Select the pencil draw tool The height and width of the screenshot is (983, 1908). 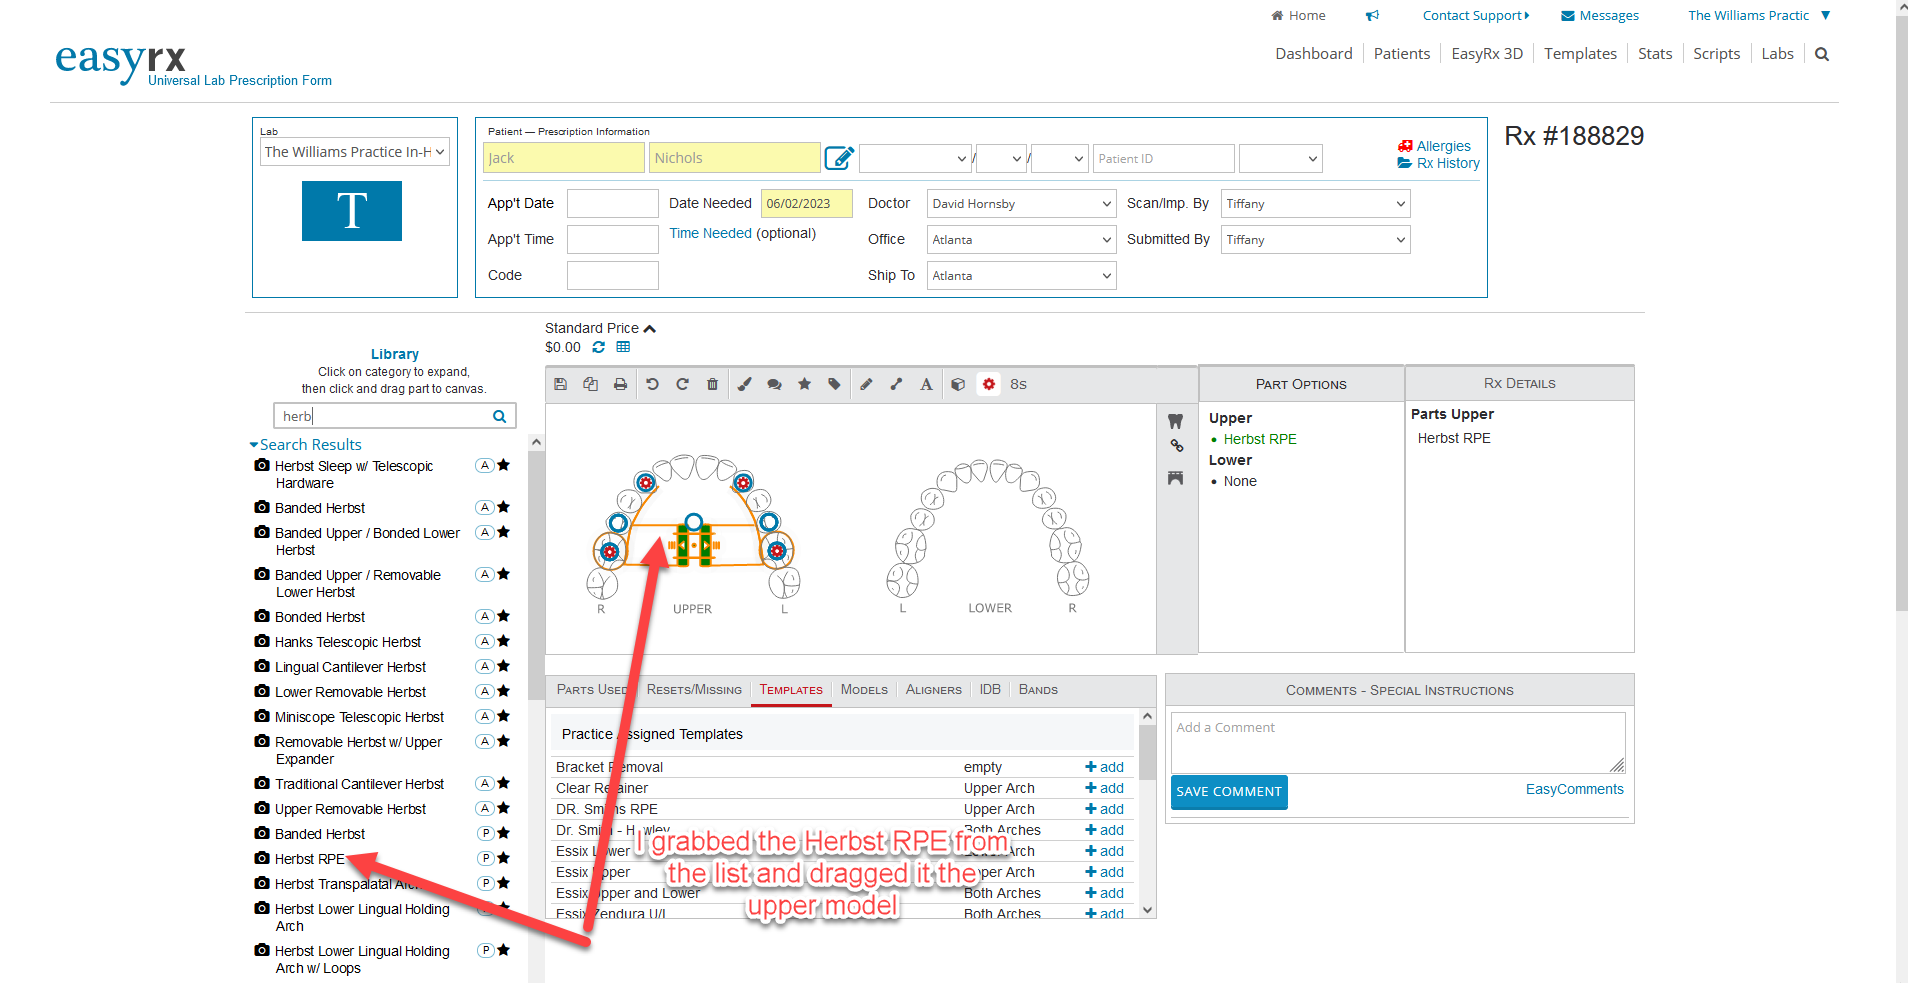866,384
